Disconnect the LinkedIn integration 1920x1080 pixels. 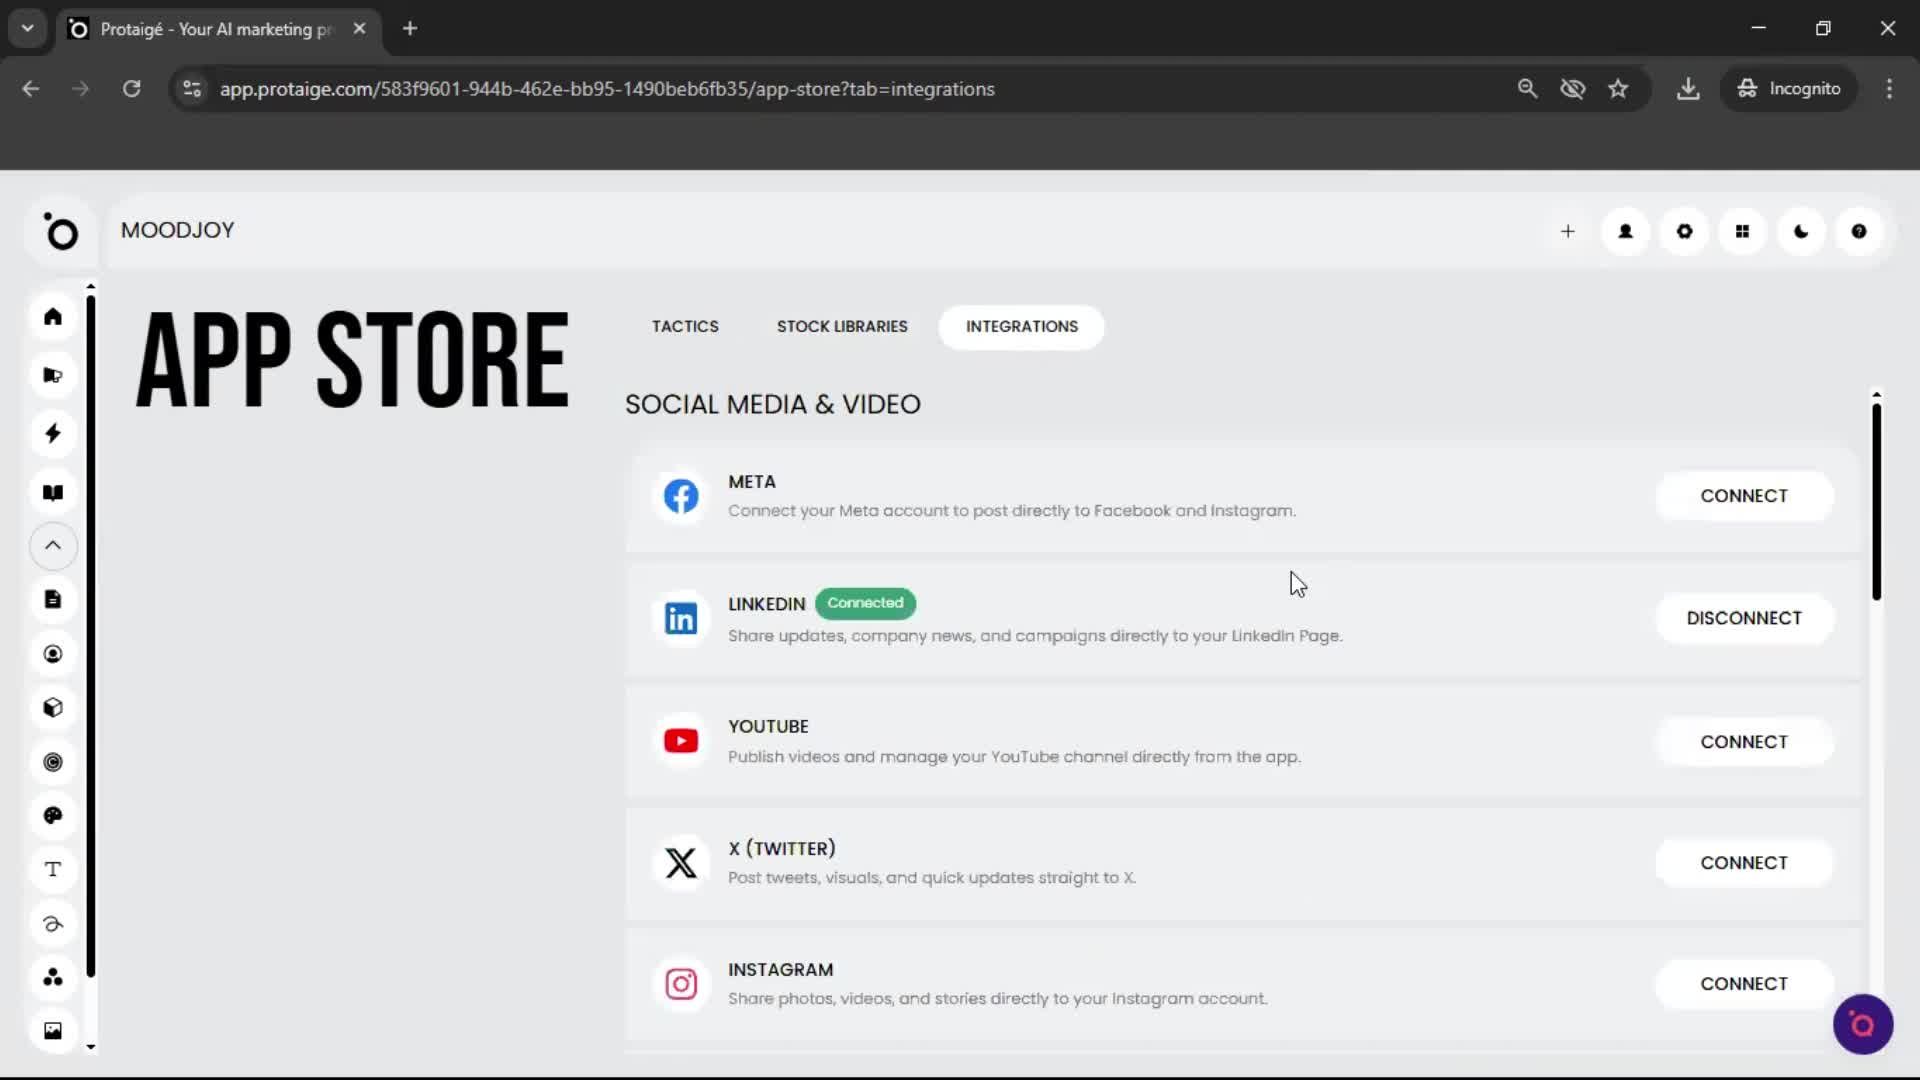point(1744,617)
